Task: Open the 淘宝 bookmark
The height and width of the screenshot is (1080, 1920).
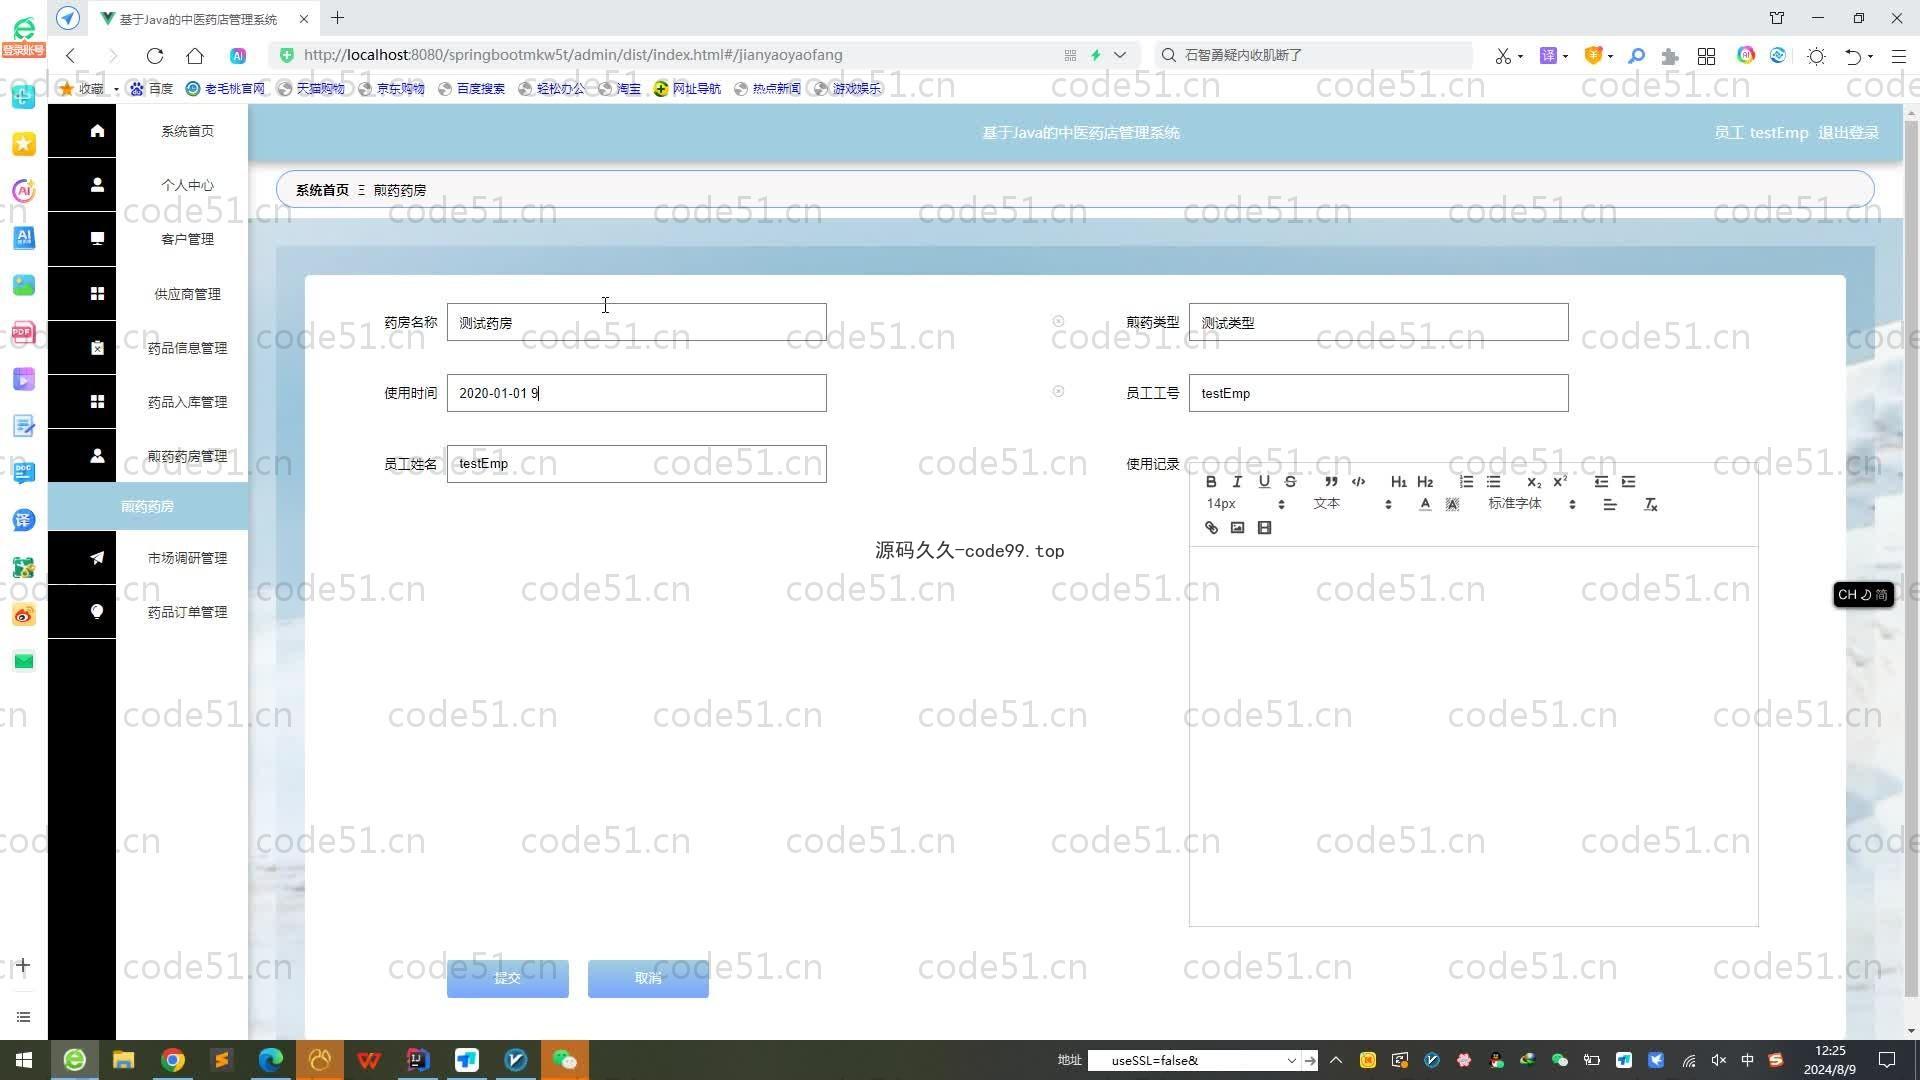Action: (x=620, y=89)
